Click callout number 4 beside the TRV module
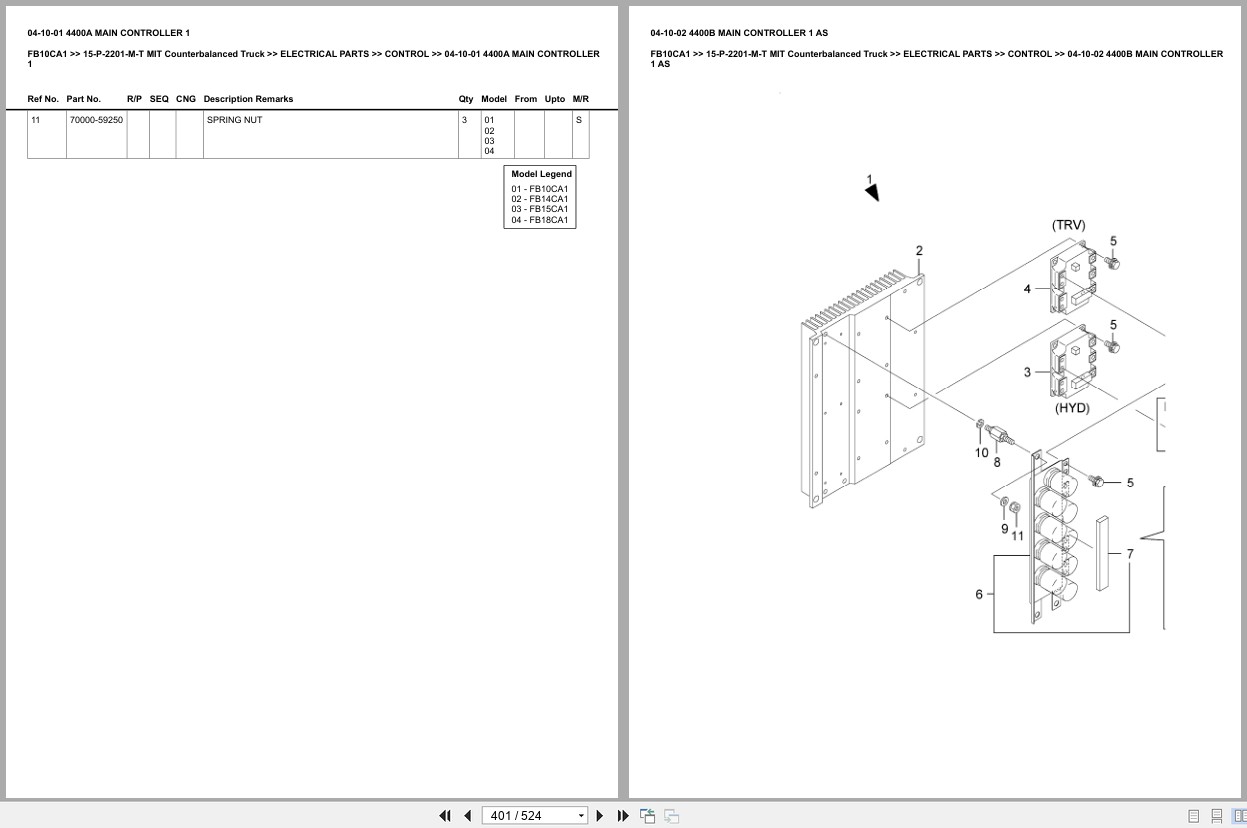 click(x=1027, y=289)
